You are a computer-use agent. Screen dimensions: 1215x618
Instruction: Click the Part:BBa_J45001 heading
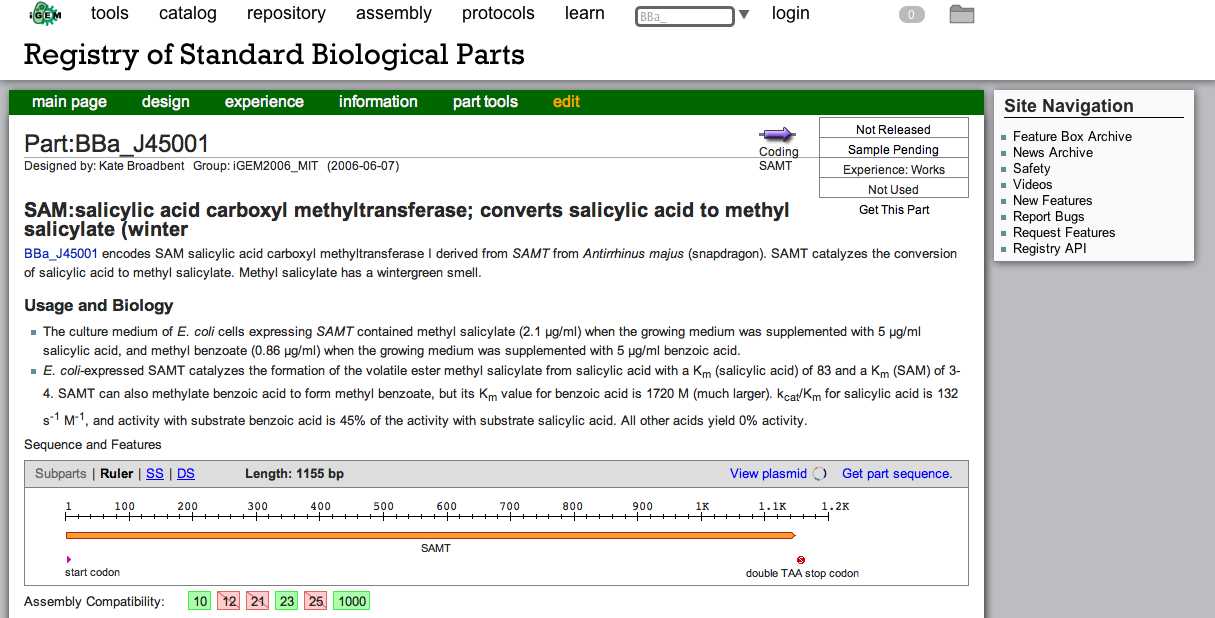pos(117,144)
